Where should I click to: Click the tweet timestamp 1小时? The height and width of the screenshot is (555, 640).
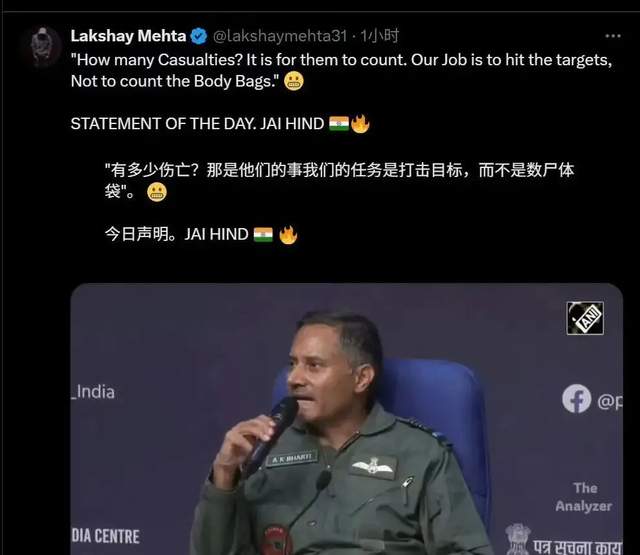380,36
